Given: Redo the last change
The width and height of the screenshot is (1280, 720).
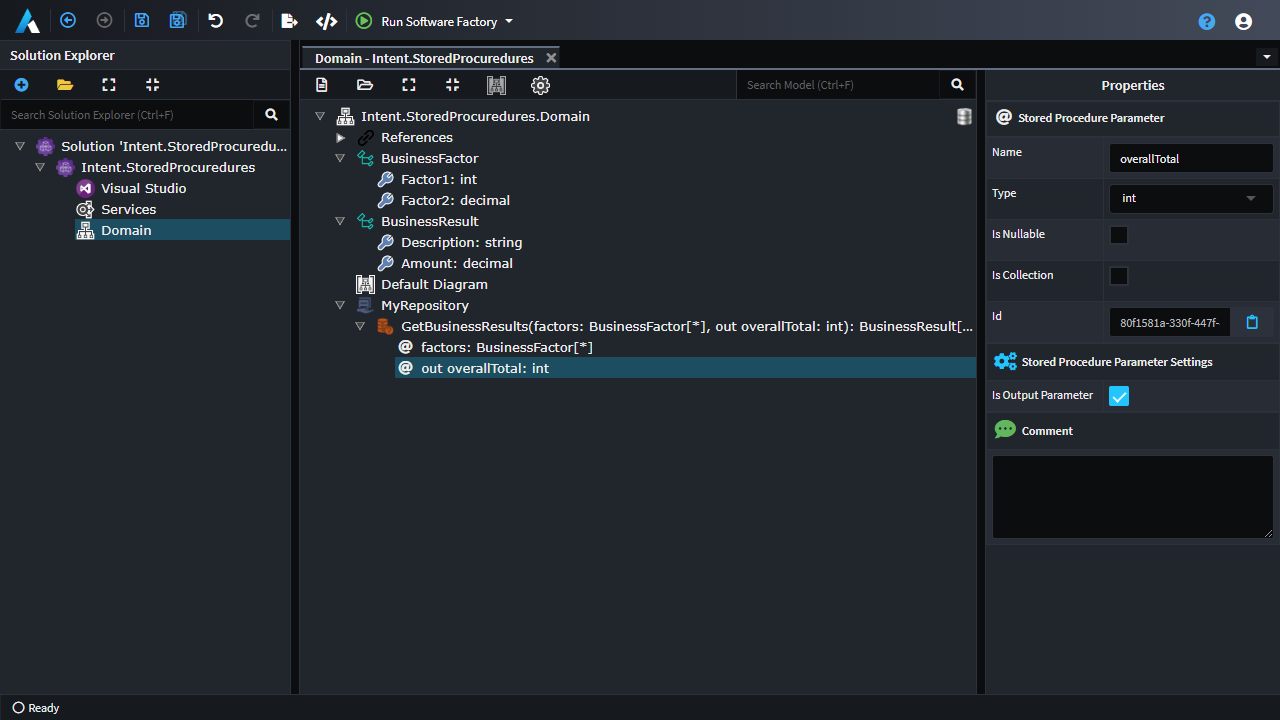Looking at the screenshot, I should pyautogui.click(x=252, y=20).
